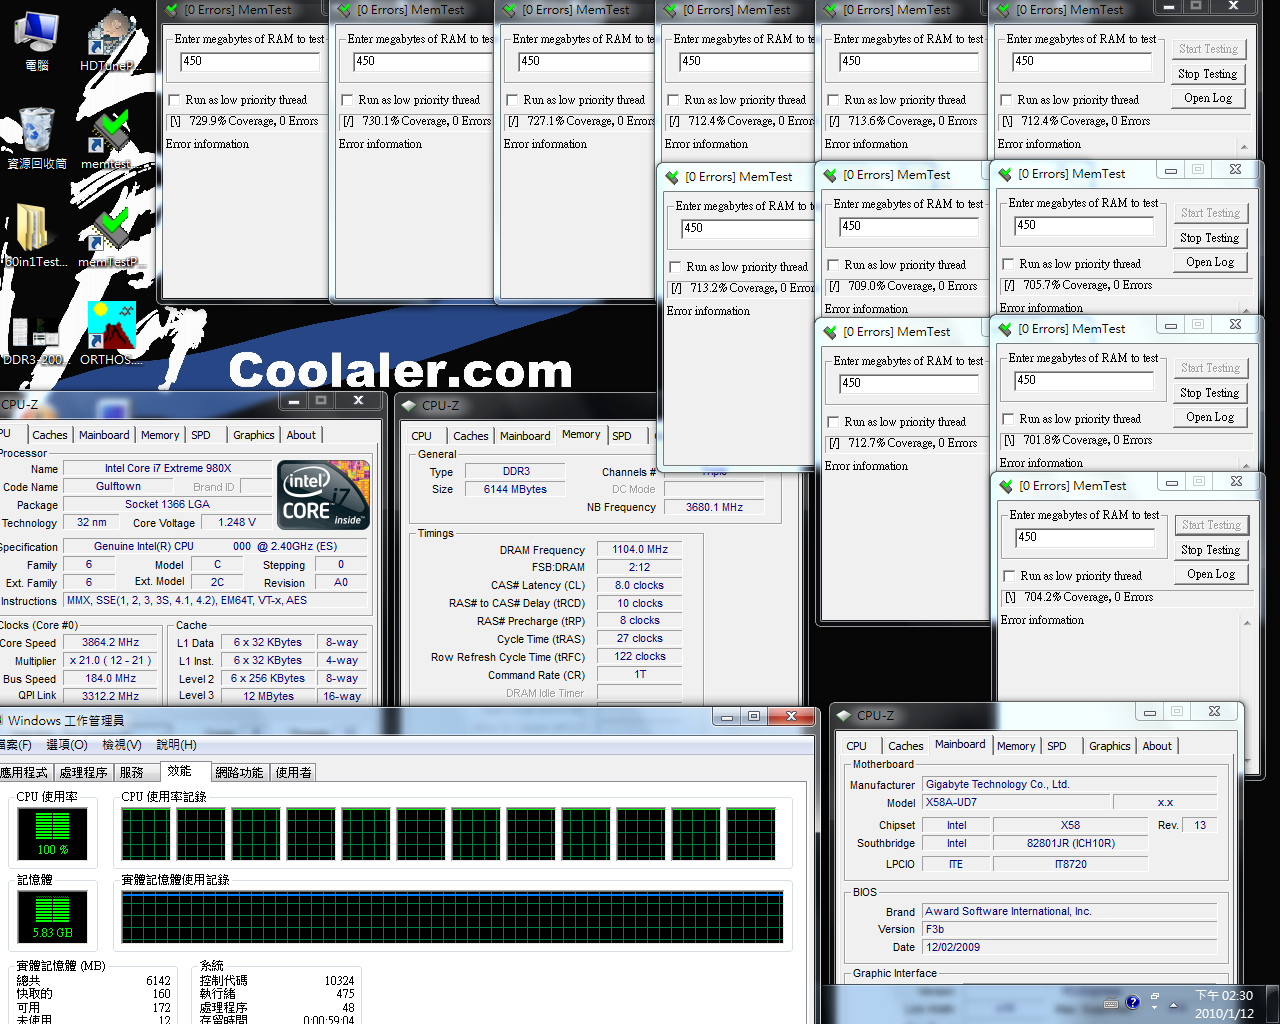Viewport: 1280px width, 1024px height.
Task: Enable low priority thread in 704.2% coverage MemTest
Action: pos(1010,576)
